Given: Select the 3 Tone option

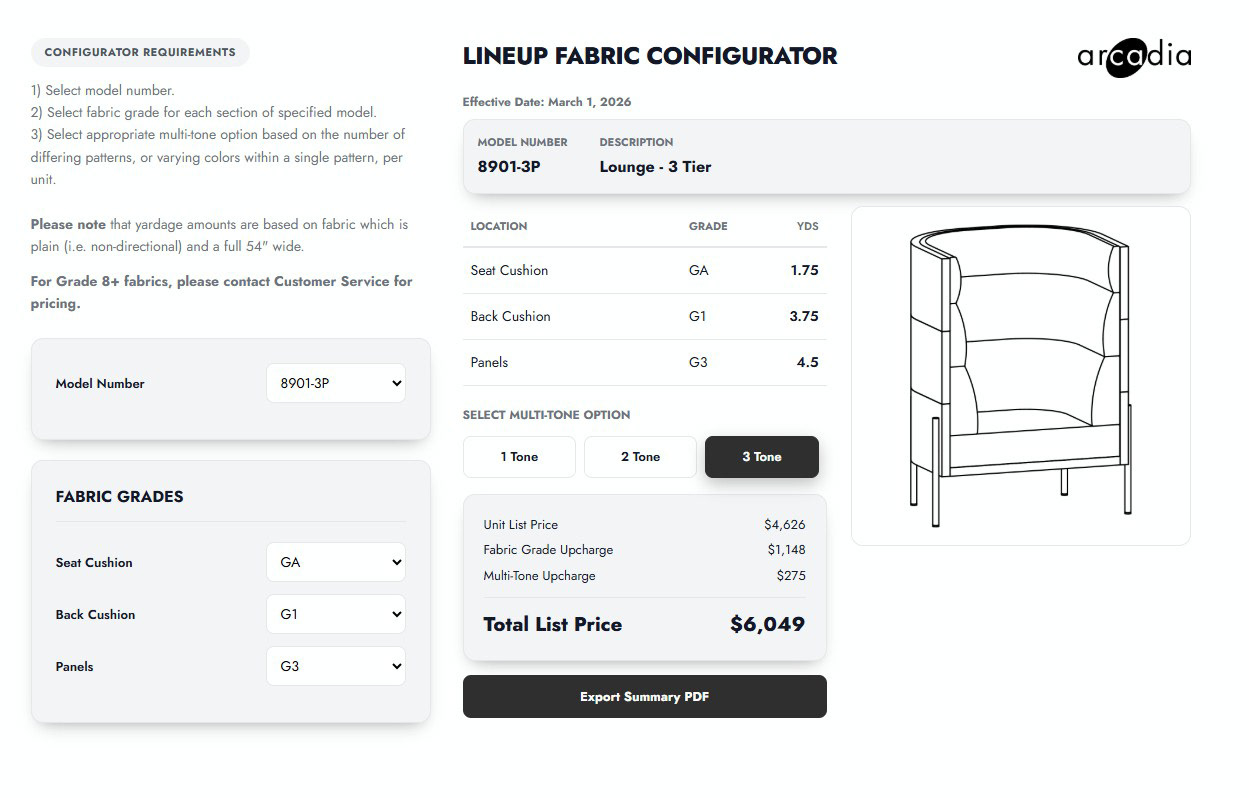Looking at the screenshot, I should click(761, 457).
